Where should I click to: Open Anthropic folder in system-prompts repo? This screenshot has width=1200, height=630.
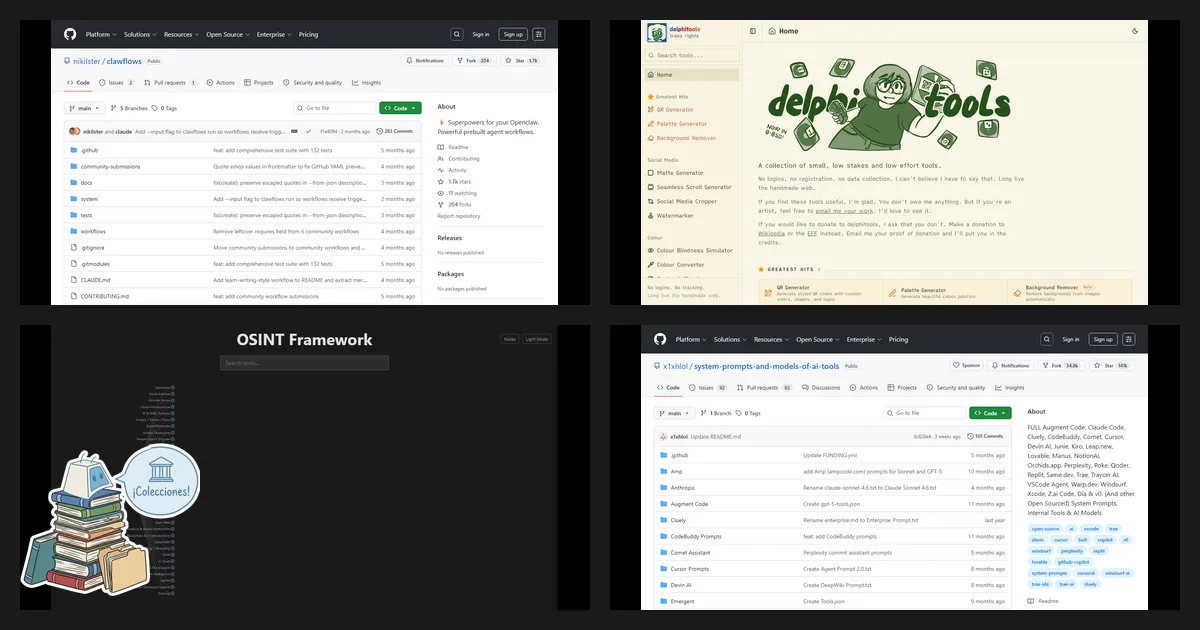click(684, 487)
